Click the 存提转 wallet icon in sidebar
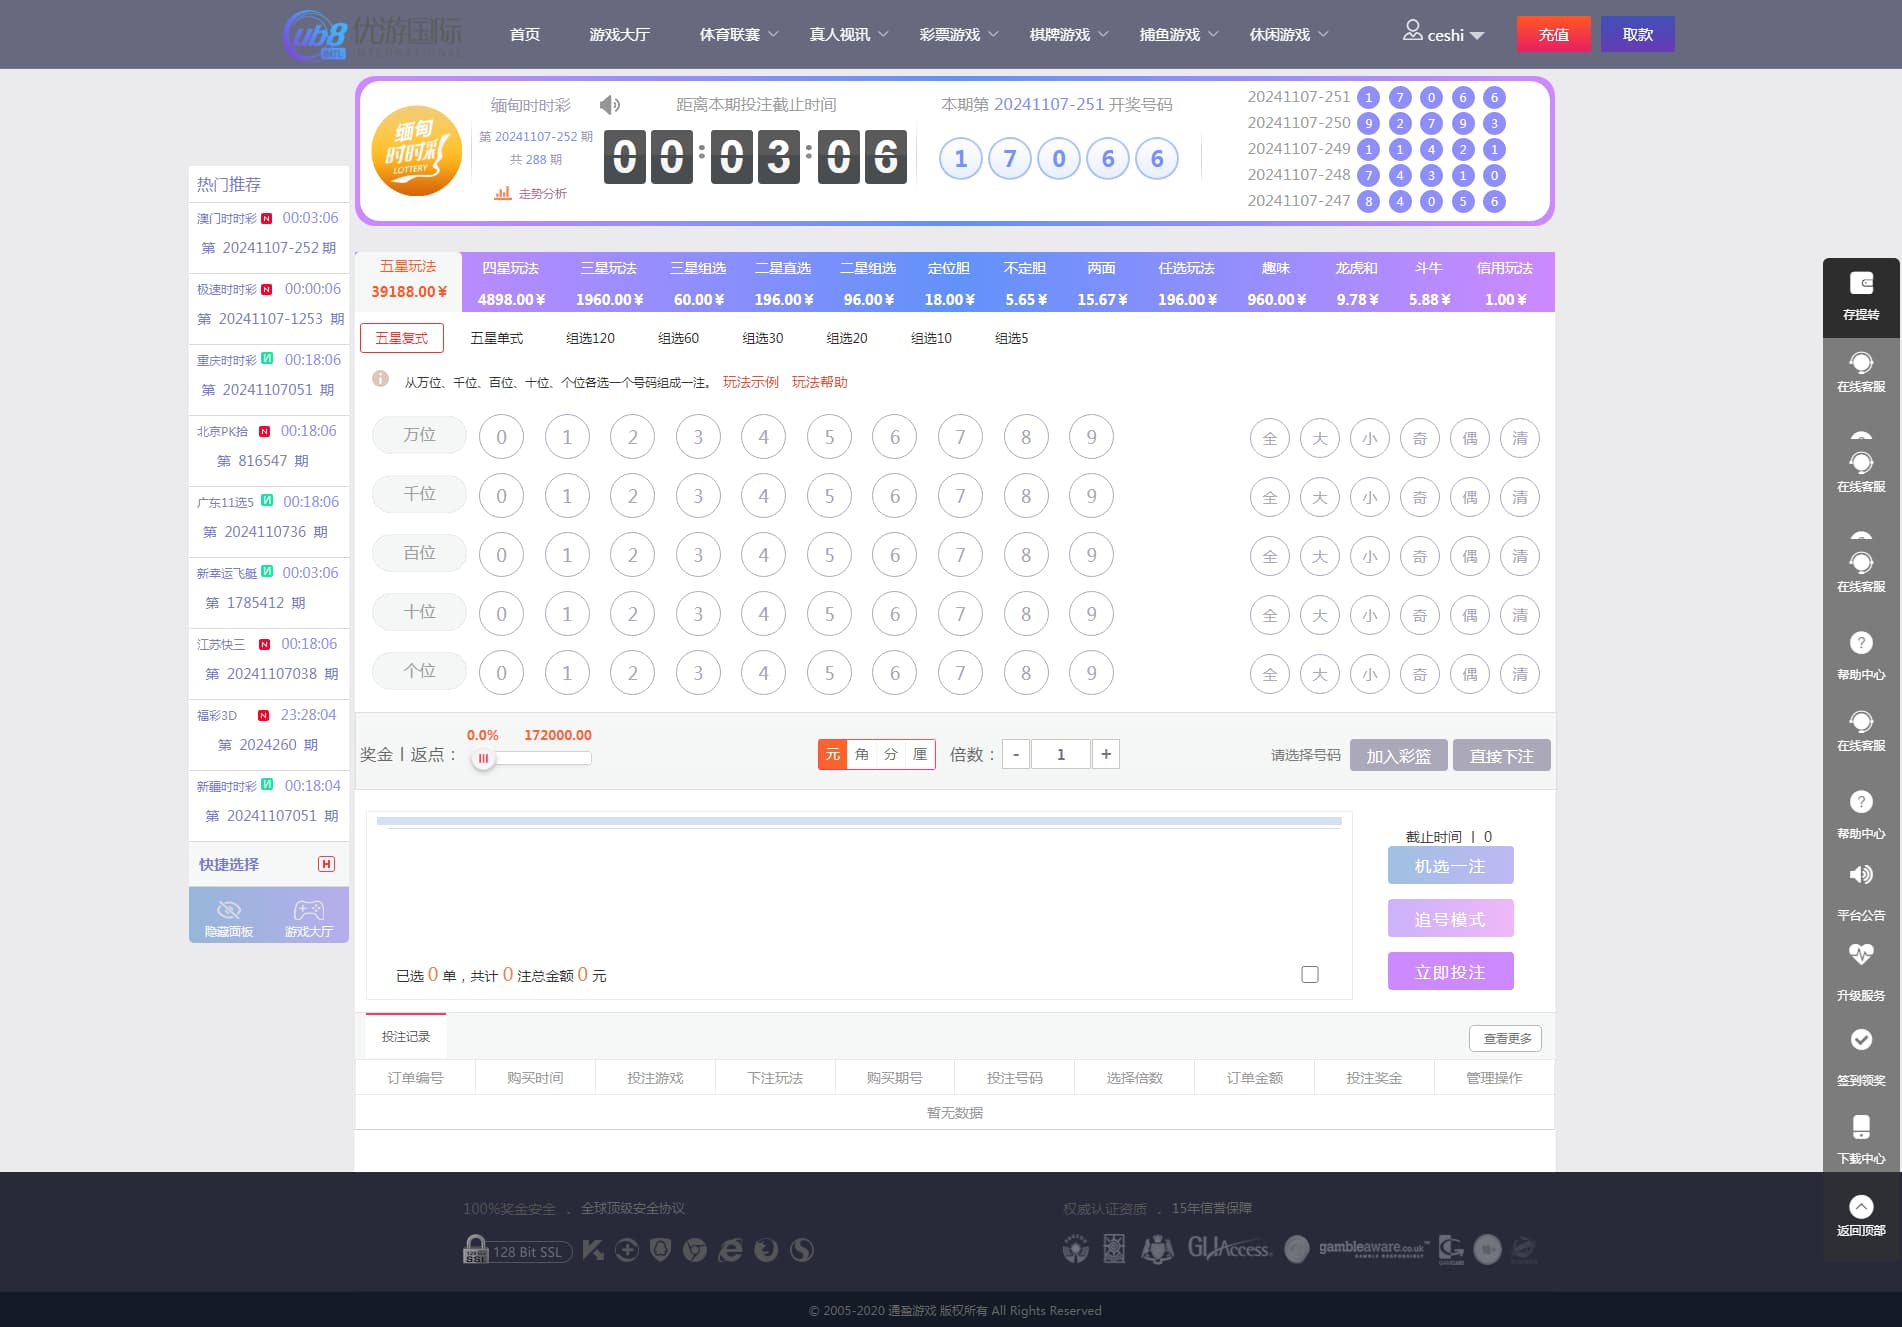This screenshot has width=1902, height=1327. coord(1860,284)
